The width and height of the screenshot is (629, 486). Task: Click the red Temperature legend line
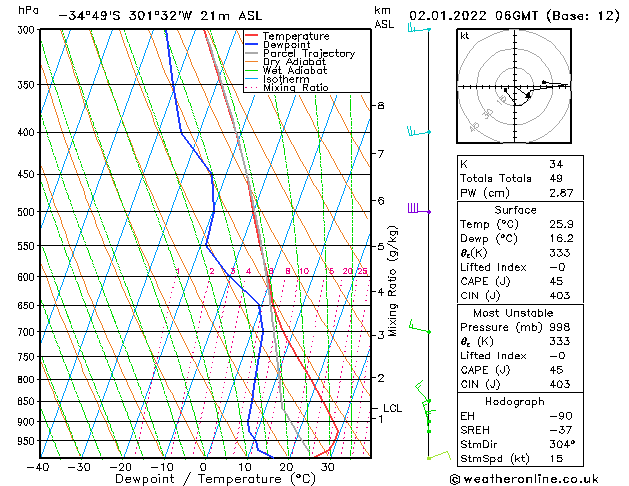(251, 36)
